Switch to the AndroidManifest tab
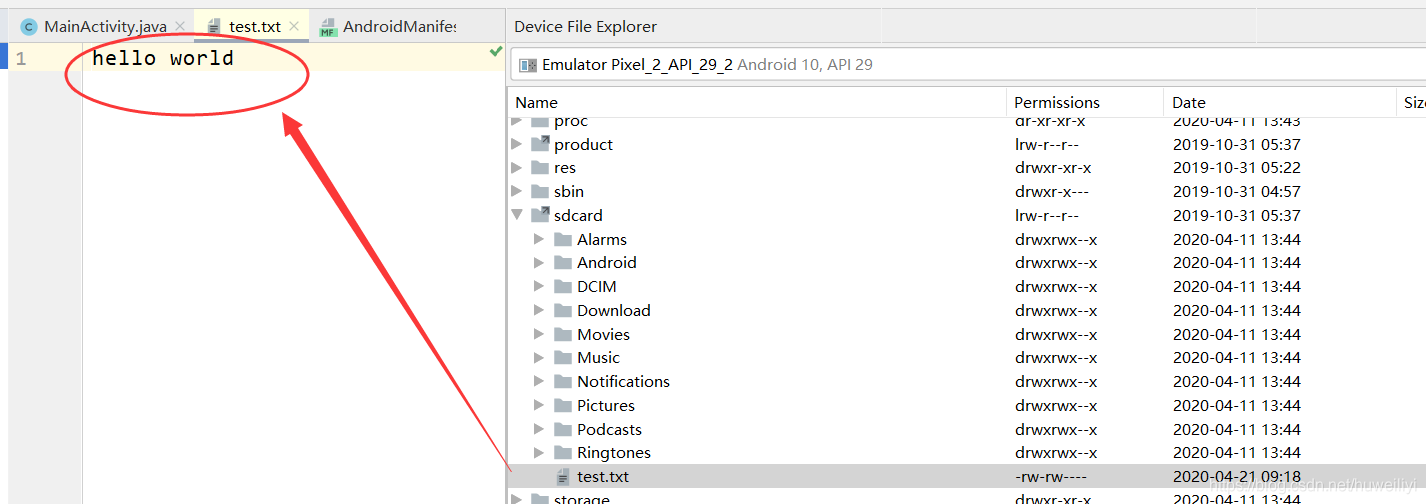The height and width of the screenshot is (504, 1426). (387, 27)
